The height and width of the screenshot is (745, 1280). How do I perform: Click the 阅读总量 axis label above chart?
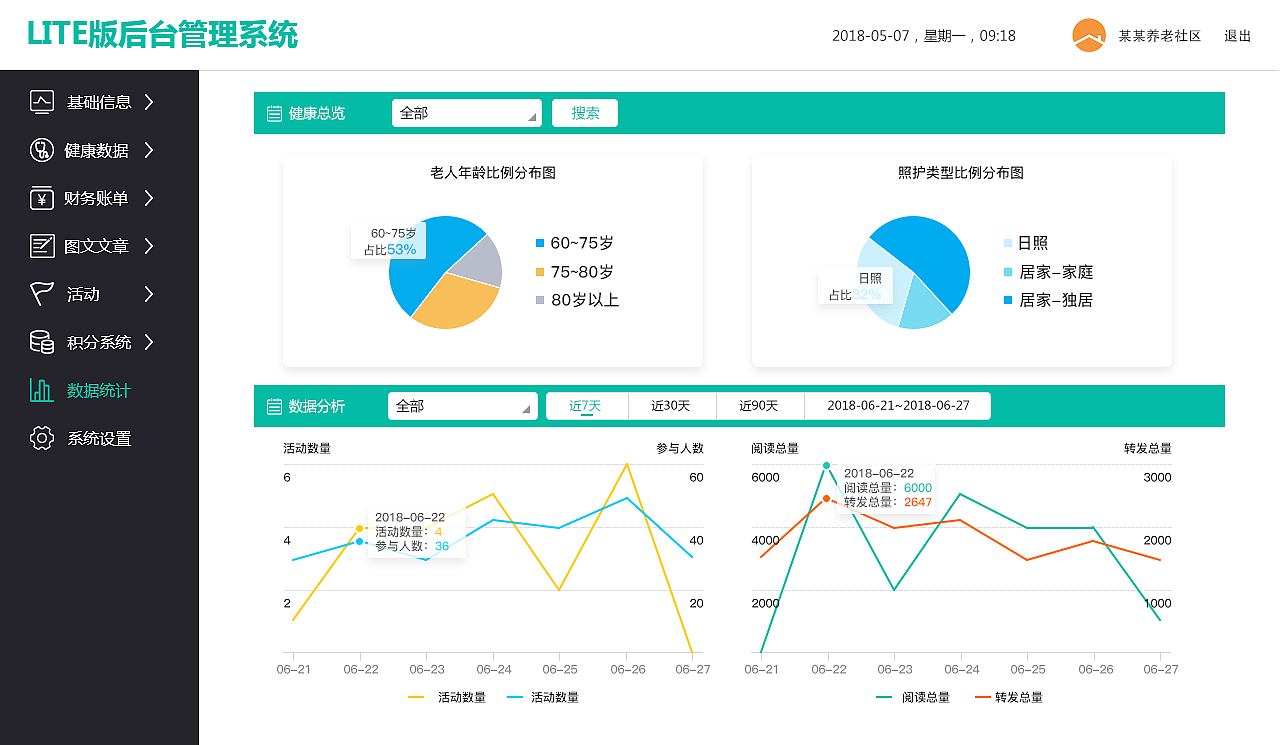click(x=775, y=448)
